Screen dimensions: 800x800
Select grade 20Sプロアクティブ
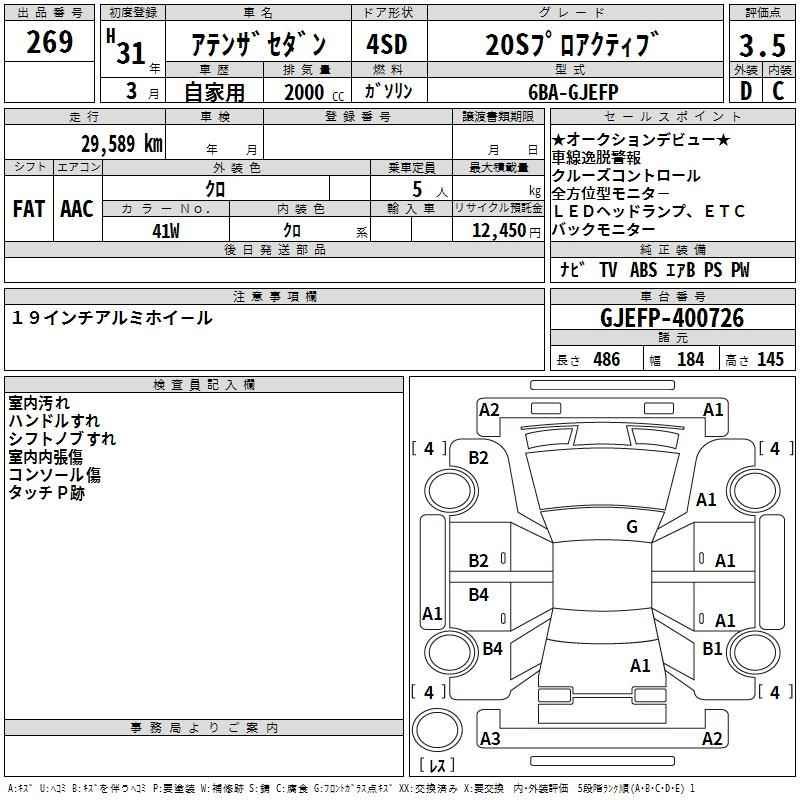(572, 44)
